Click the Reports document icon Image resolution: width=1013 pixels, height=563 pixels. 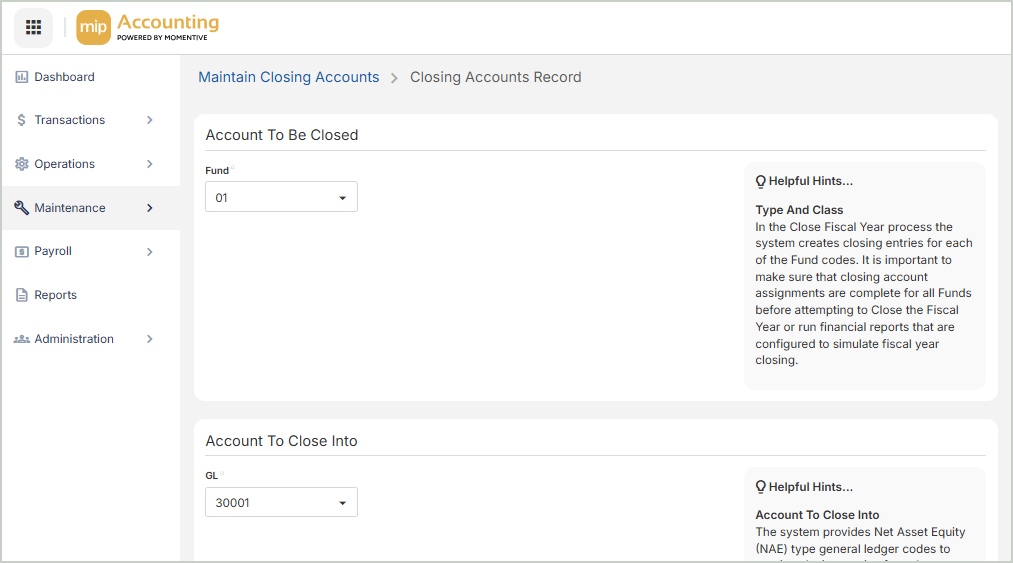22,295
